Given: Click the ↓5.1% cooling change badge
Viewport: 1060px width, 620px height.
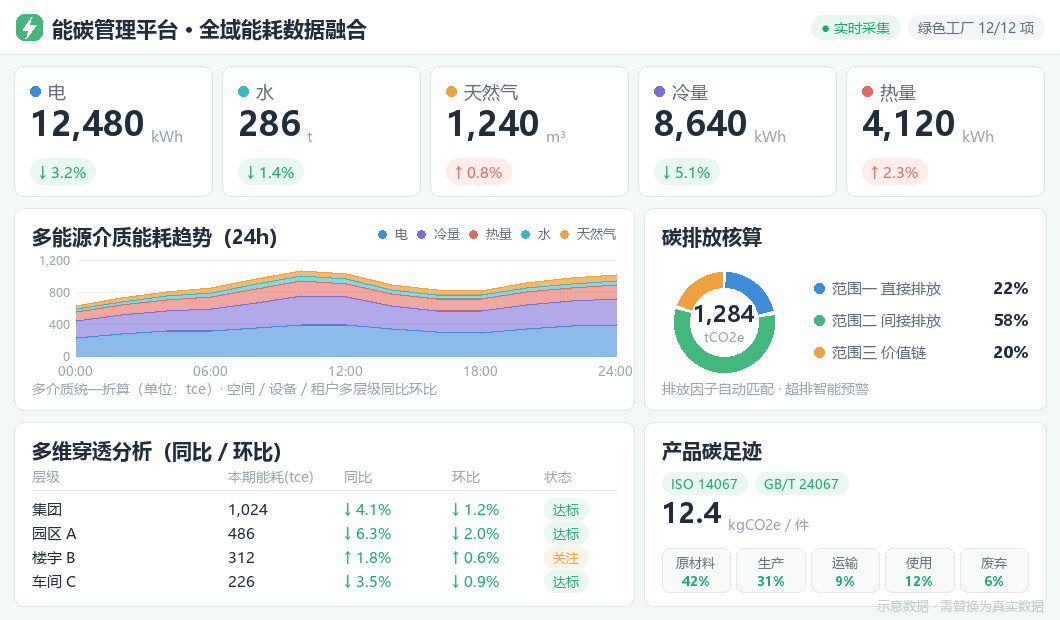Looking at the screenshot, I should 686,172.
